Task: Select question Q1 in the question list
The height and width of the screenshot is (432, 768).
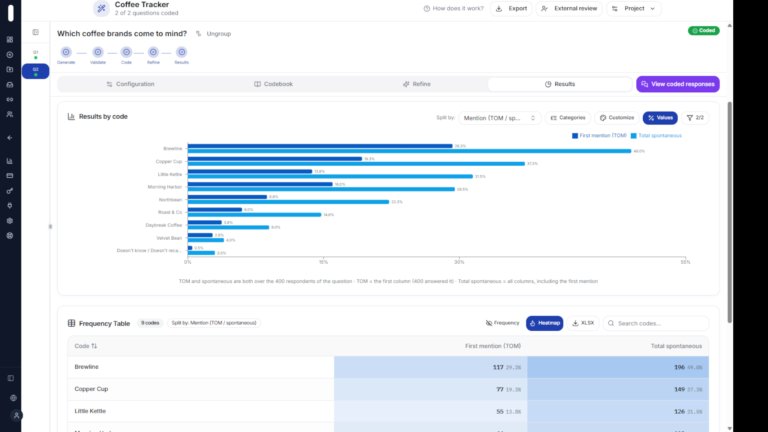Action: [x=36, y=54]
